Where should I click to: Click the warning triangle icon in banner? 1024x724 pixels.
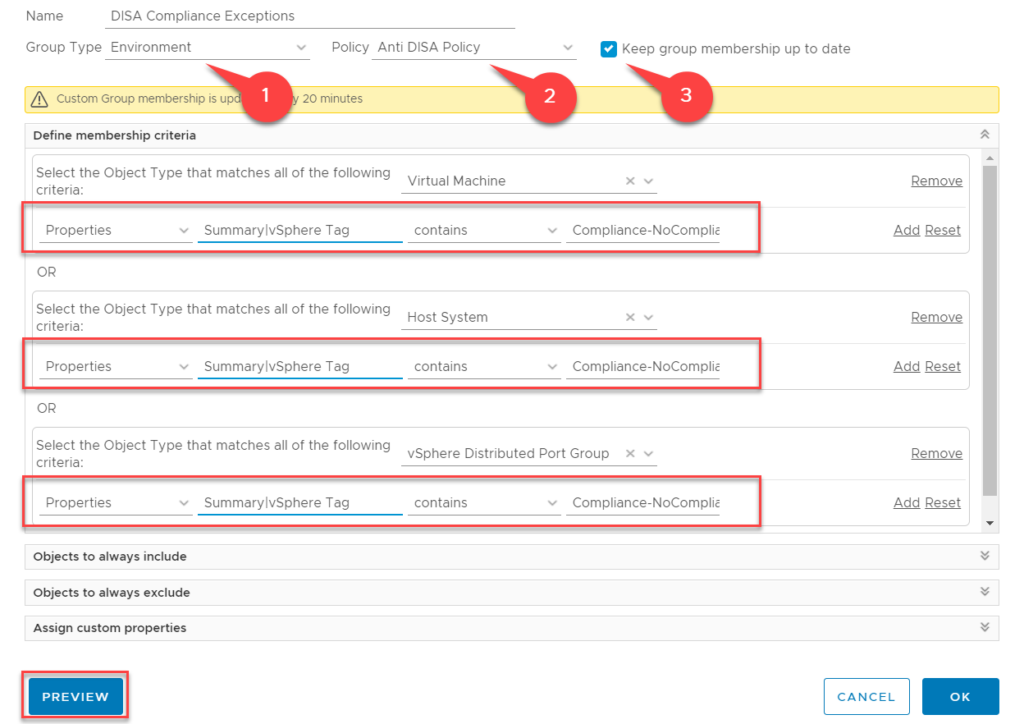tap(39, 99)
